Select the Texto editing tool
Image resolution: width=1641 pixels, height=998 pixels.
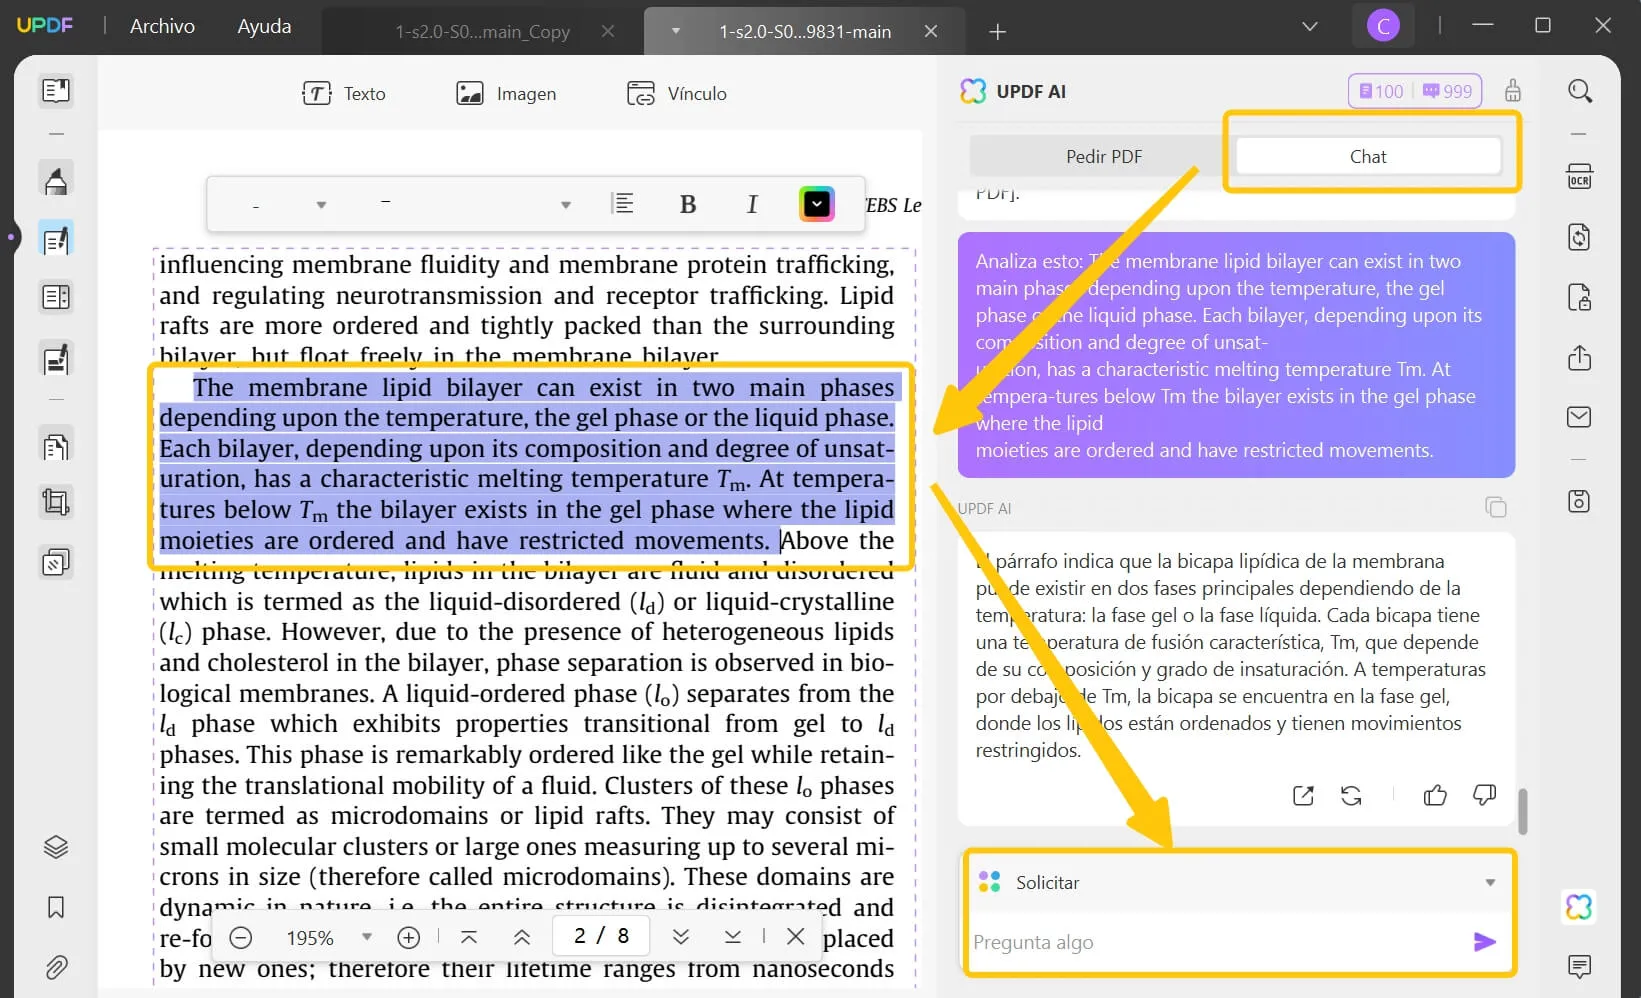pos(344,93)
